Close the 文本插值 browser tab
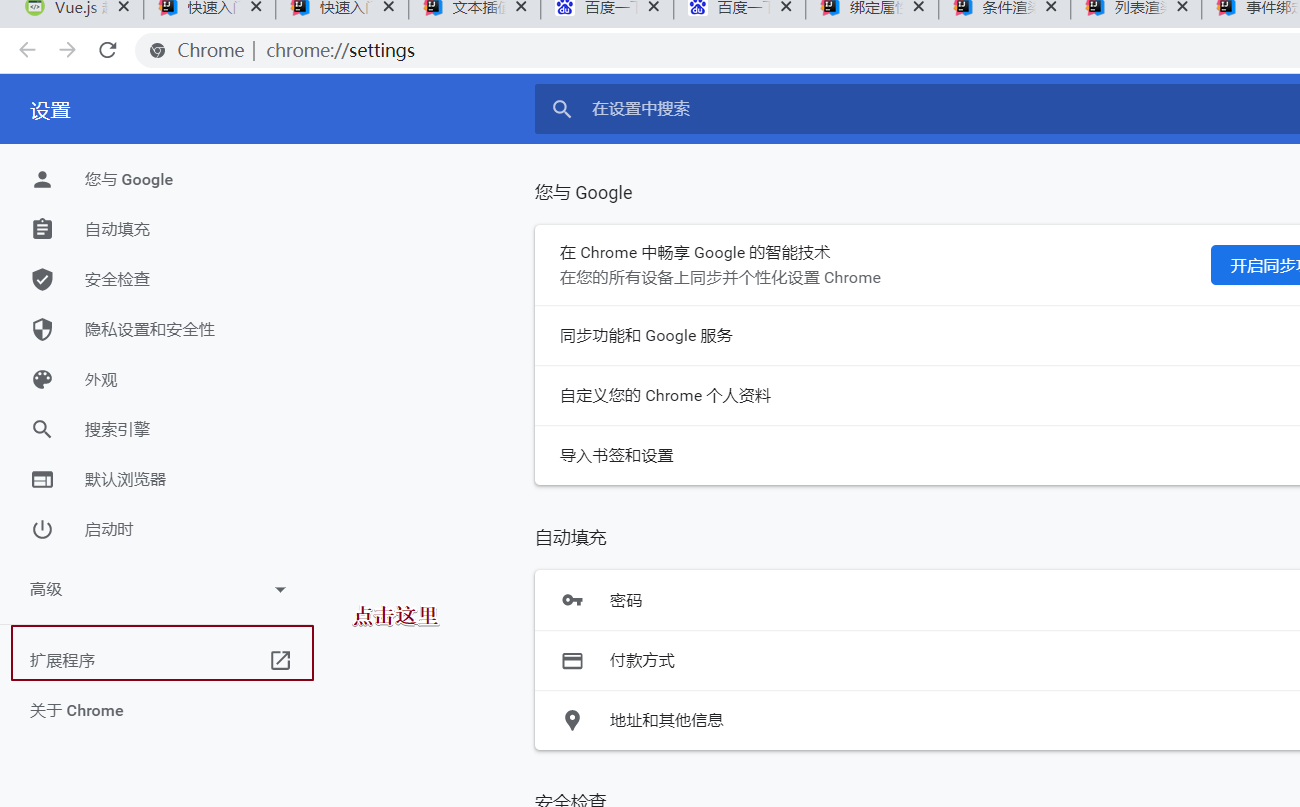This screenshot has height=807, width=1300. tap(521, 8)
